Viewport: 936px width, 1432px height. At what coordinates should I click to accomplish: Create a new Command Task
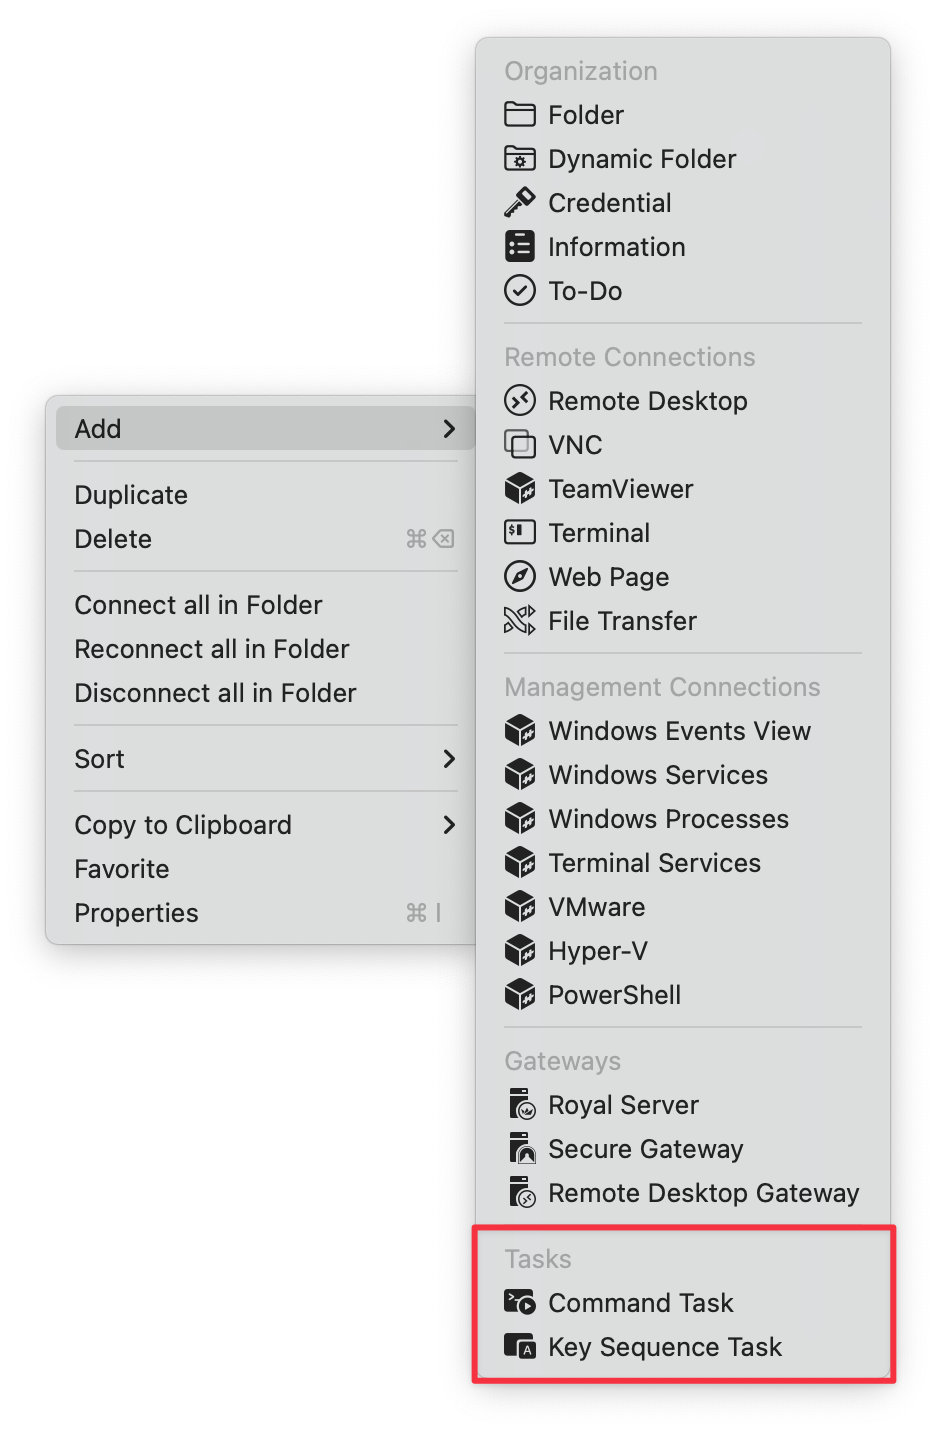pos(683,1303)
